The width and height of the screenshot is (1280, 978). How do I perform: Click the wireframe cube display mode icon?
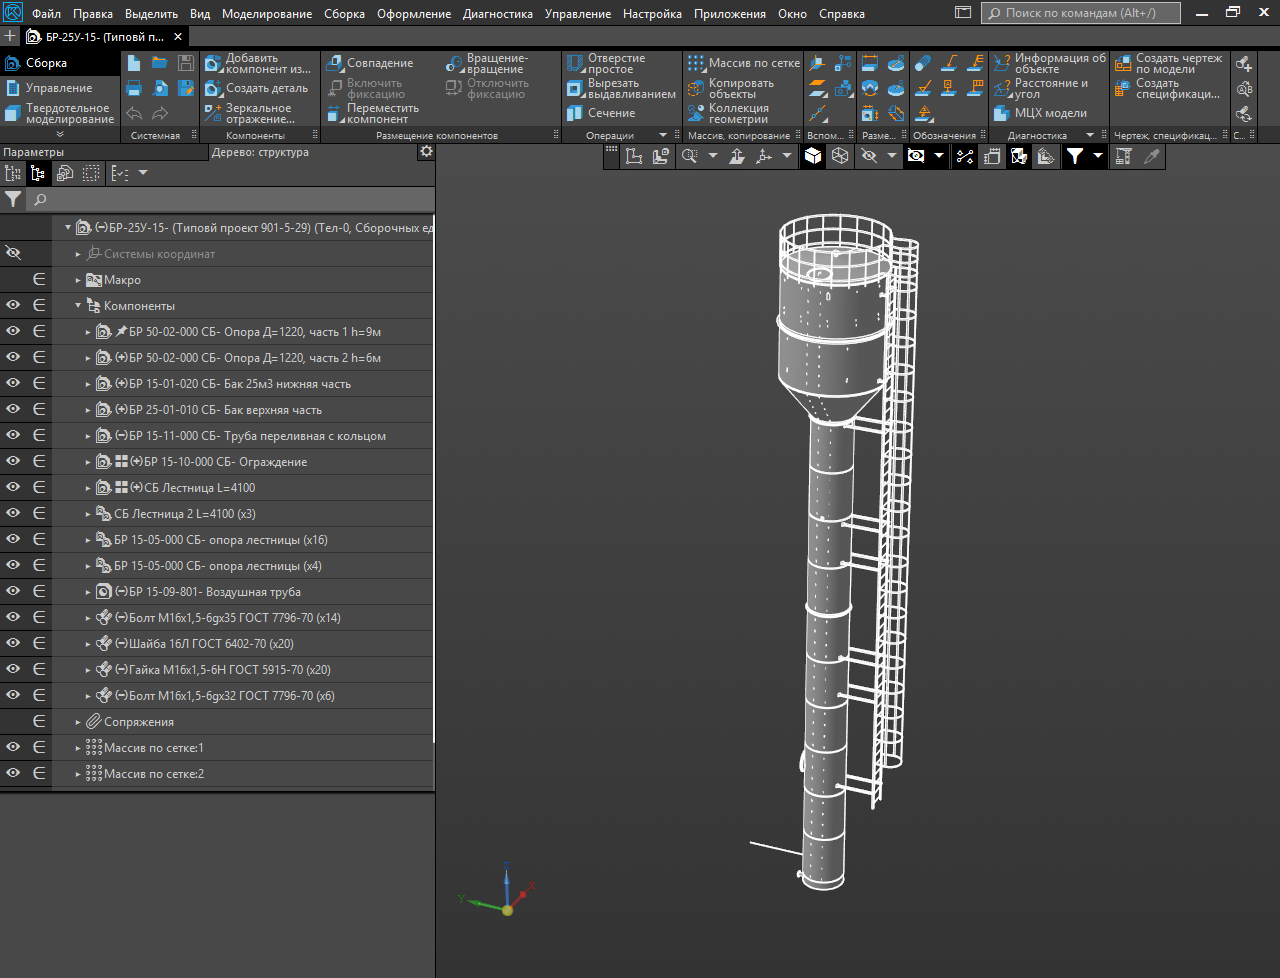click(840, 156)
